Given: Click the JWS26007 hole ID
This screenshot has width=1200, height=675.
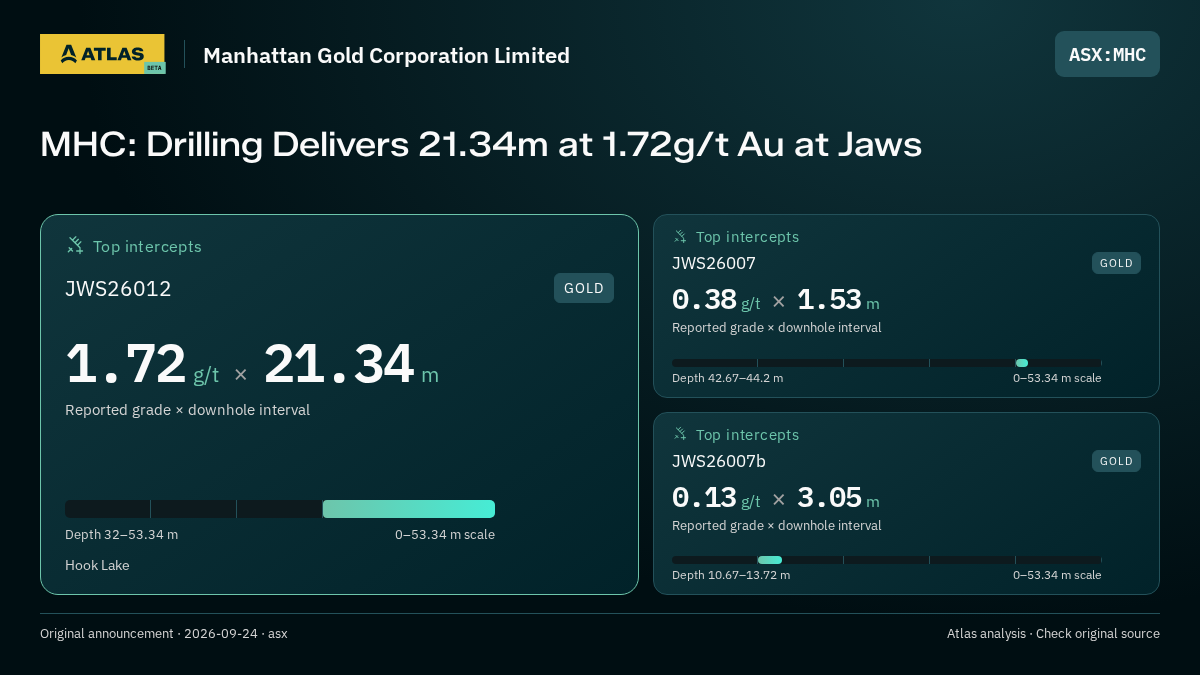Looking at the screenshot, I should (714, 263).
